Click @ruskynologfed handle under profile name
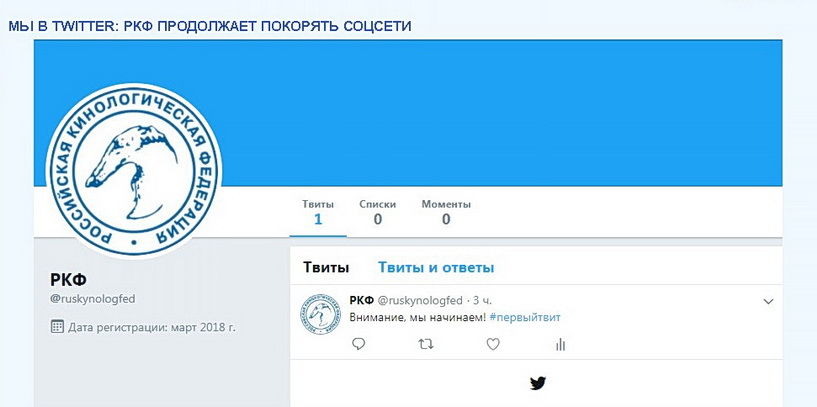This screenshot has width=817, height=407. pos(93,299)
